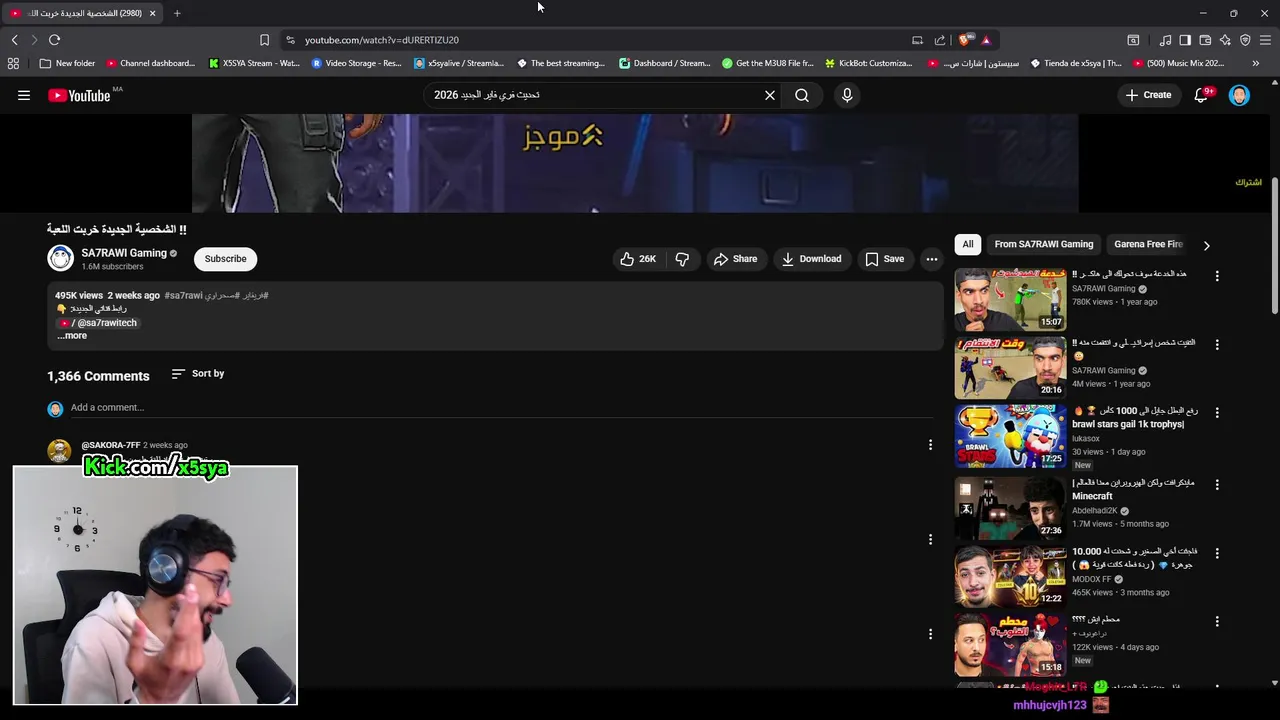
Task: Open the KickBot bookmark
Action: point(868,63)
